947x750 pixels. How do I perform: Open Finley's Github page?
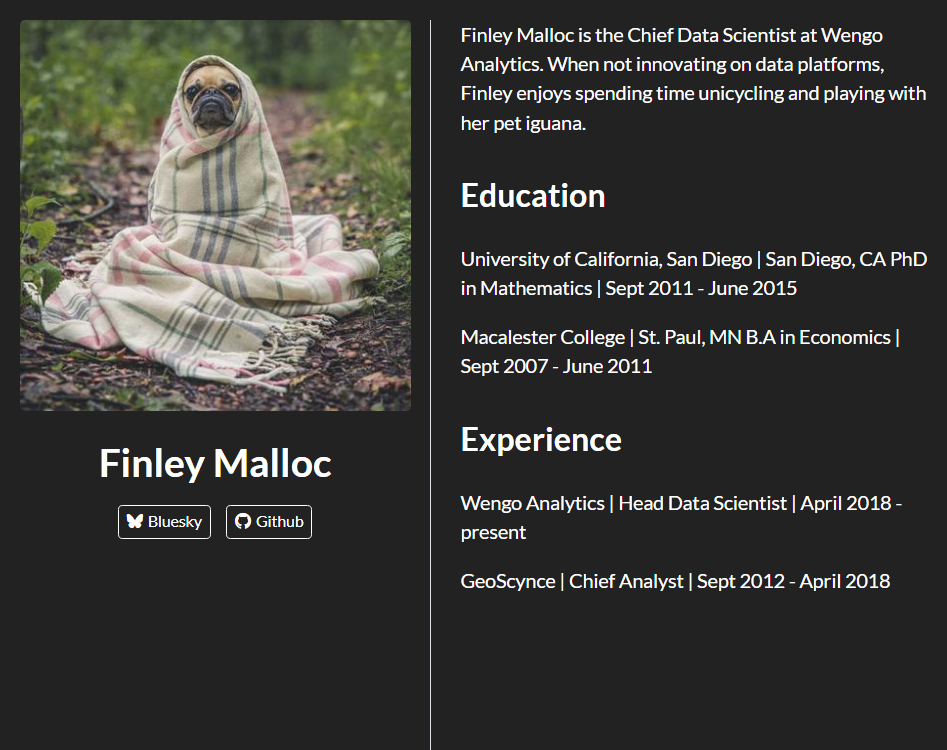(x=268, y=521)
